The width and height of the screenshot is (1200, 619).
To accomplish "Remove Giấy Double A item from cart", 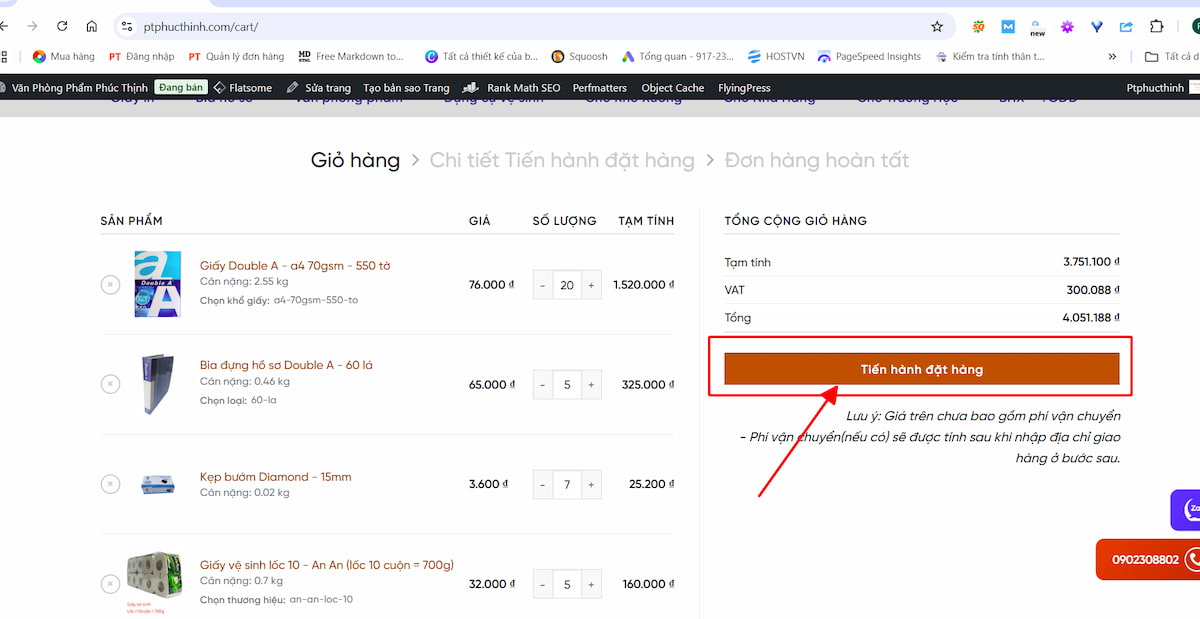I will [110, 285].
